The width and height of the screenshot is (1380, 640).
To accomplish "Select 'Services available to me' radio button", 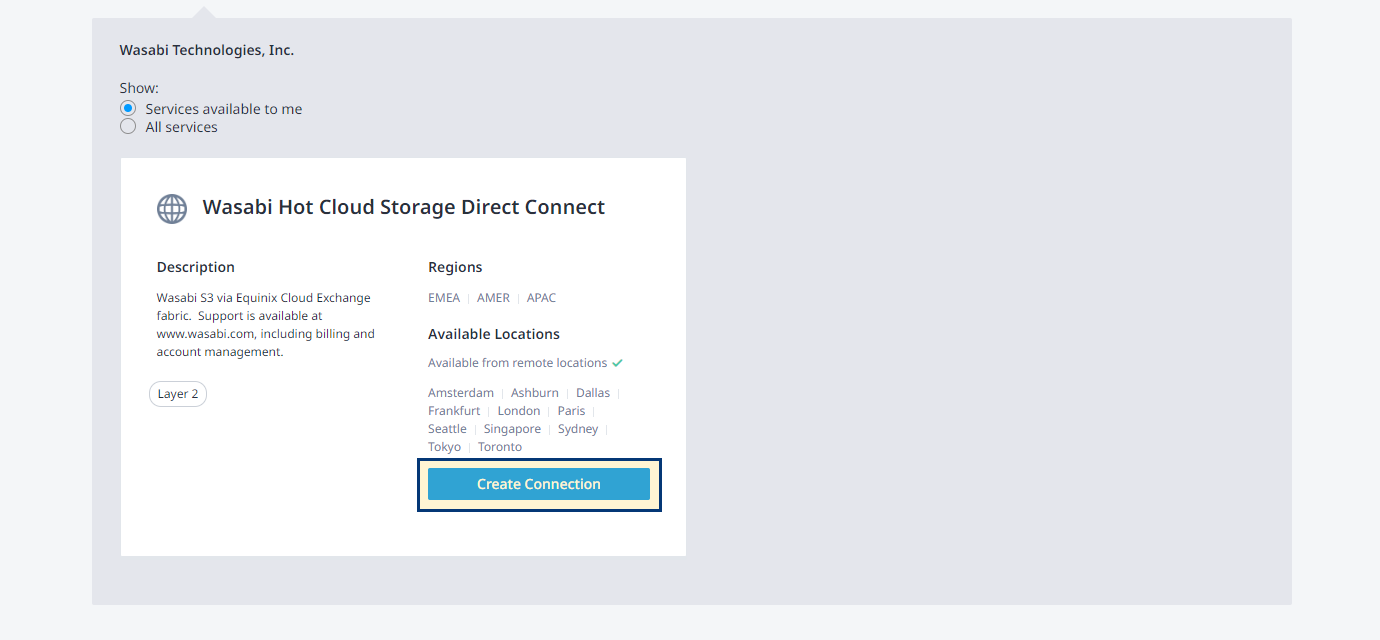I will (128, 108).
